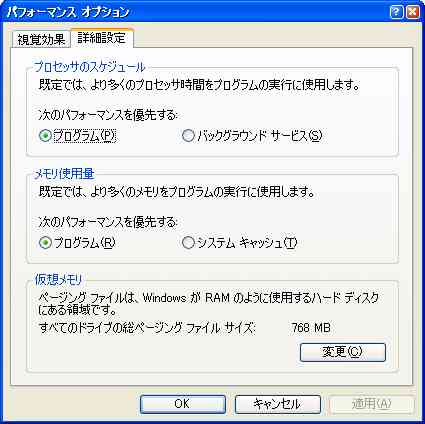Choose the バックグラウンド サービス(S) radio option
Screen dimensions: 425x424
[252, 136]
